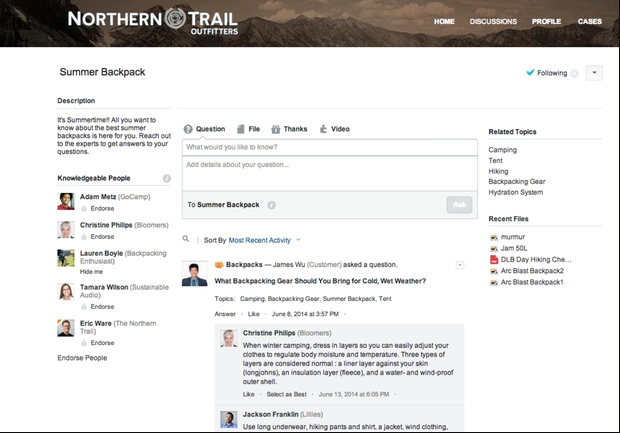Click Tamara Wilson's avatar
Screen dimensions: 620x433
[66, 291]
